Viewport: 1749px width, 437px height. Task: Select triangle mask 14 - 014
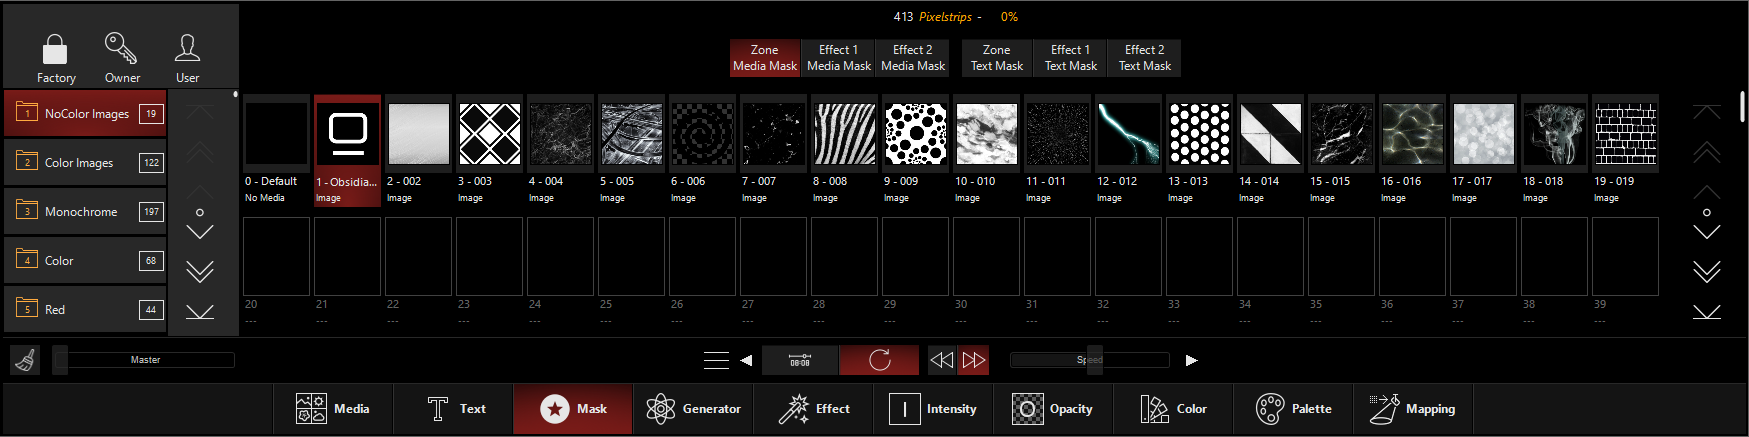1271,150
